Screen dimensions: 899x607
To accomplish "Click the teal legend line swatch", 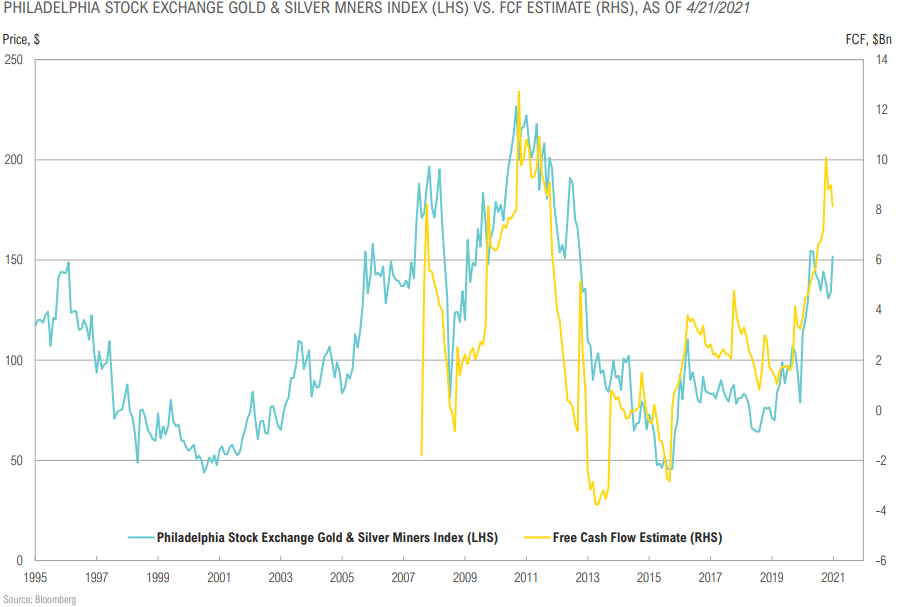I will point(141,538).
